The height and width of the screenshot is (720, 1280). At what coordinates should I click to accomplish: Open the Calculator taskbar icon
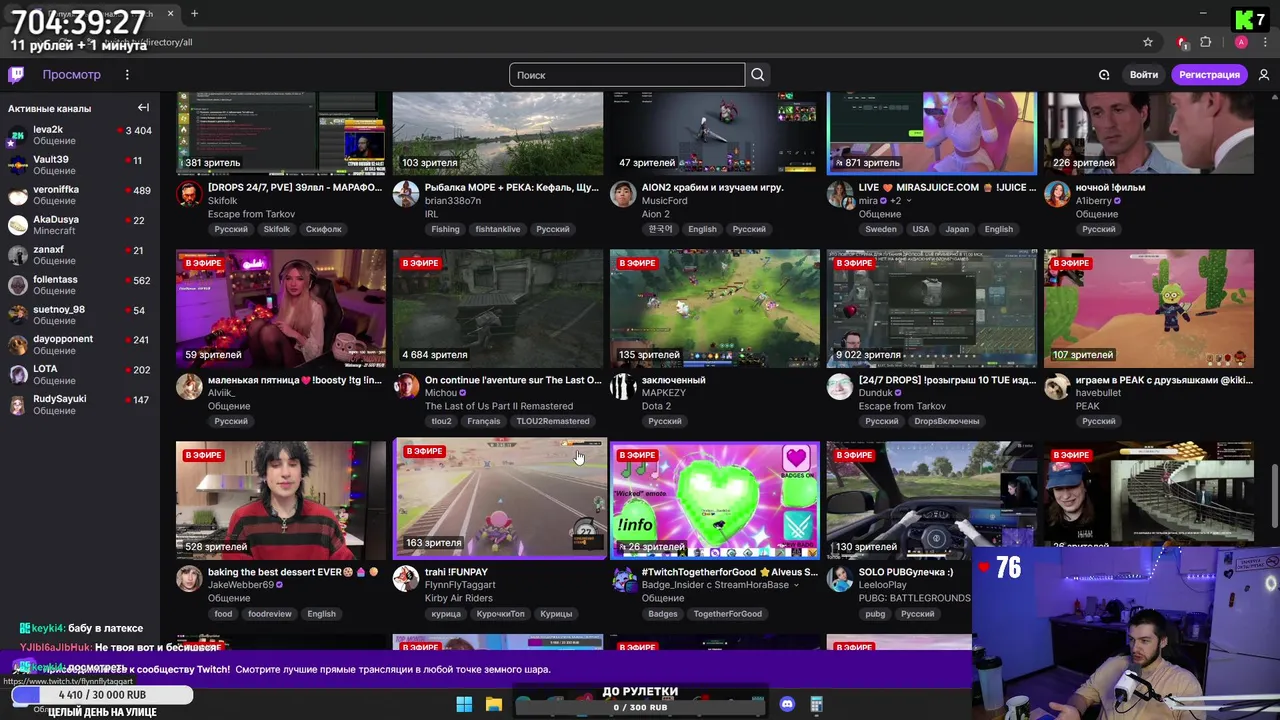pos(816,705)
